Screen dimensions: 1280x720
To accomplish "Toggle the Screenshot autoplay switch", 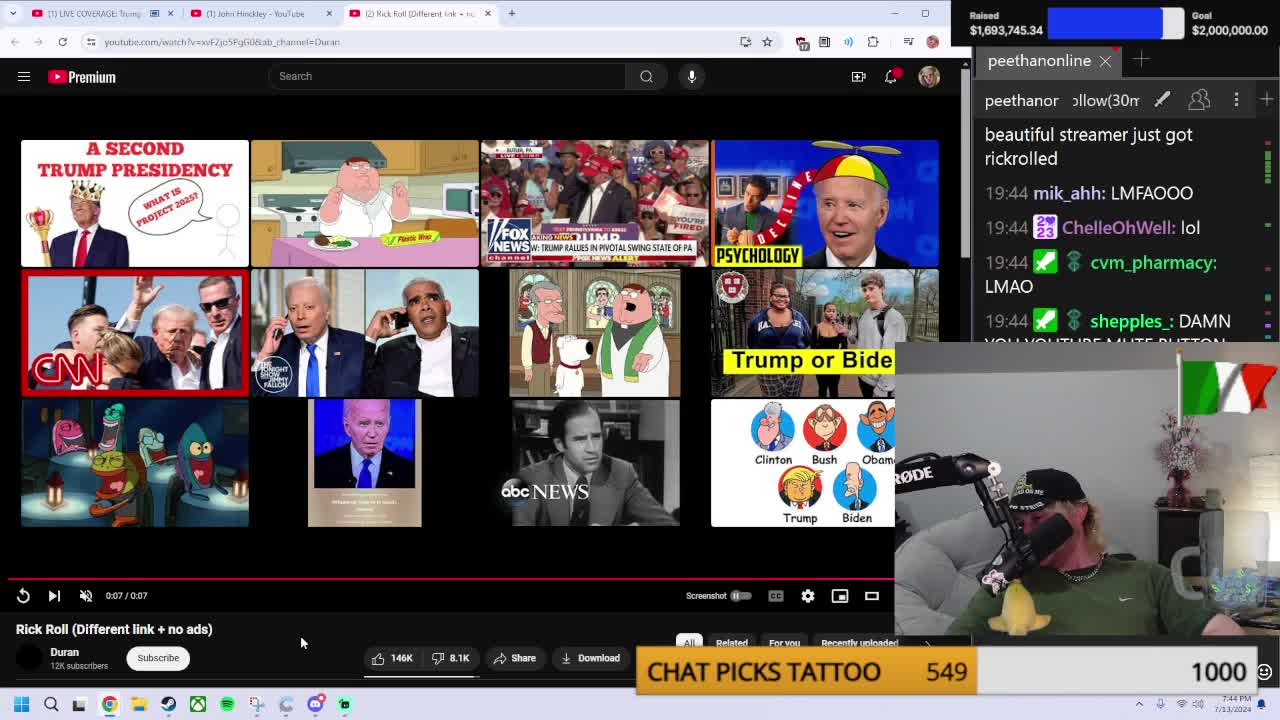I will (740, 596).
